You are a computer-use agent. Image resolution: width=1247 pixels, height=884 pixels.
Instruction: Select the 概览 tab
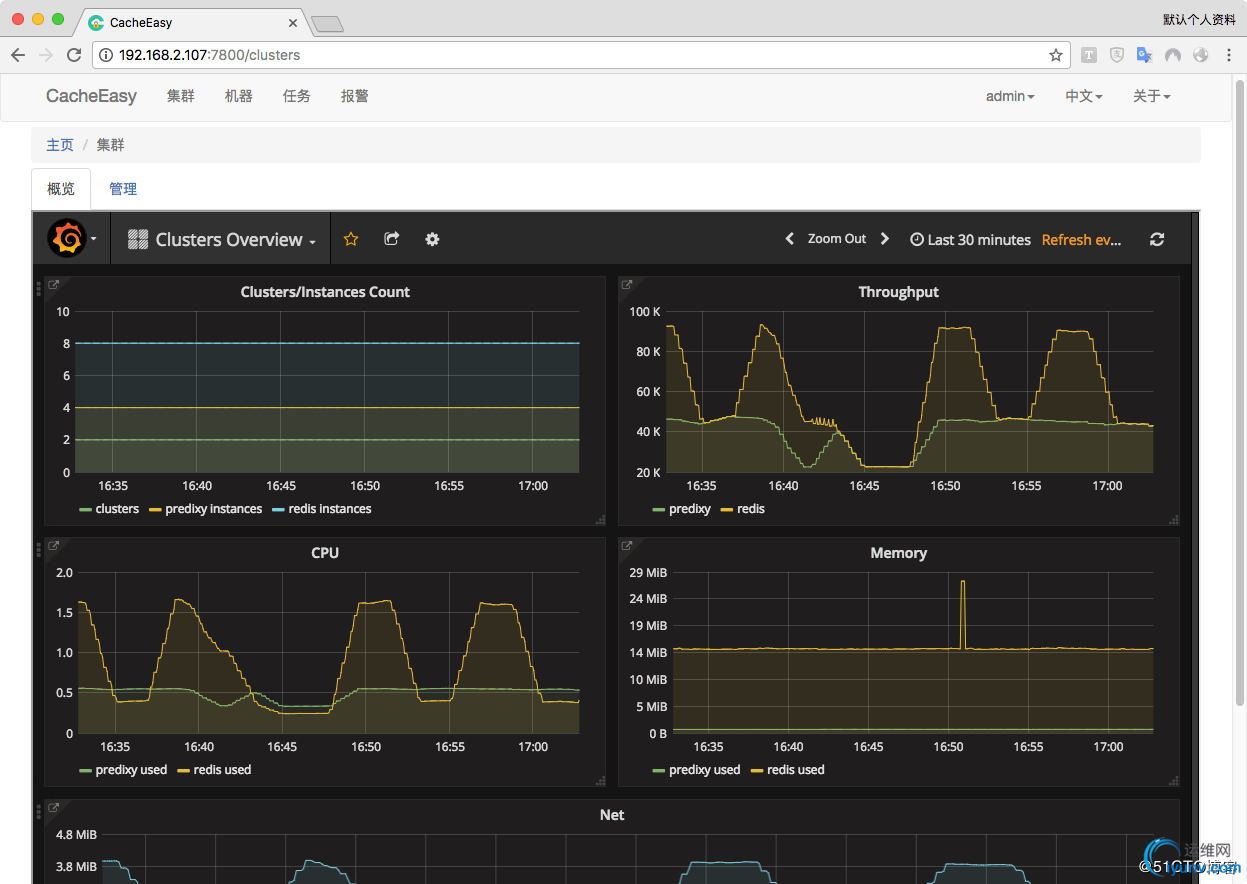pyautogui.click(x=61, y=189)
